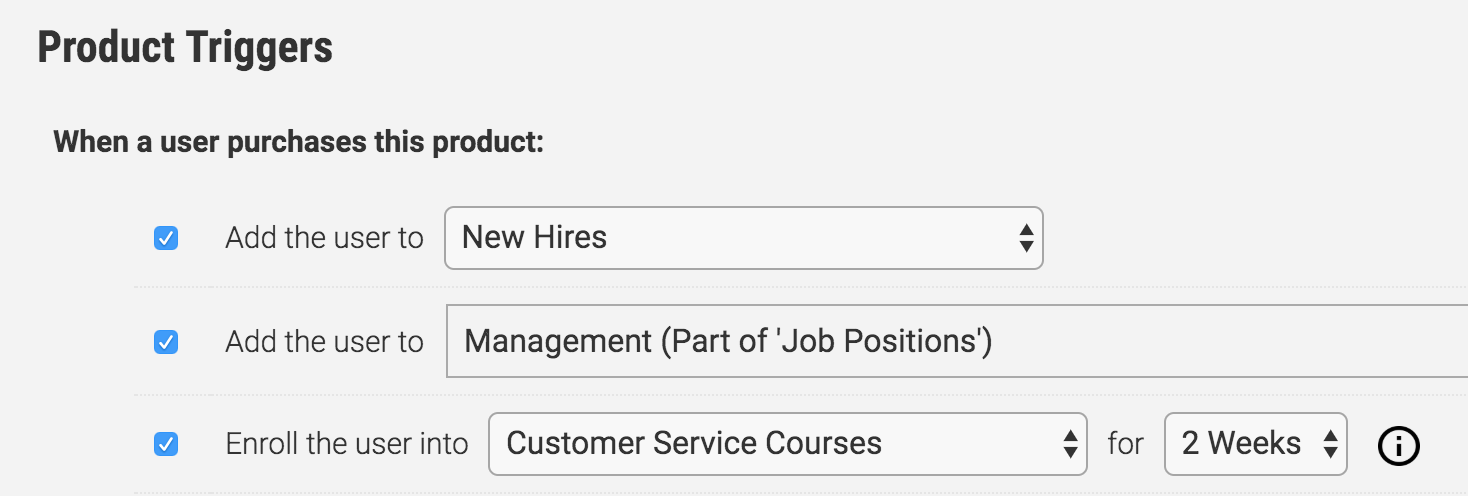Click the up-down arrows on New Hires selector
Screen dimensions: 1468x496
coord(1025,238)
